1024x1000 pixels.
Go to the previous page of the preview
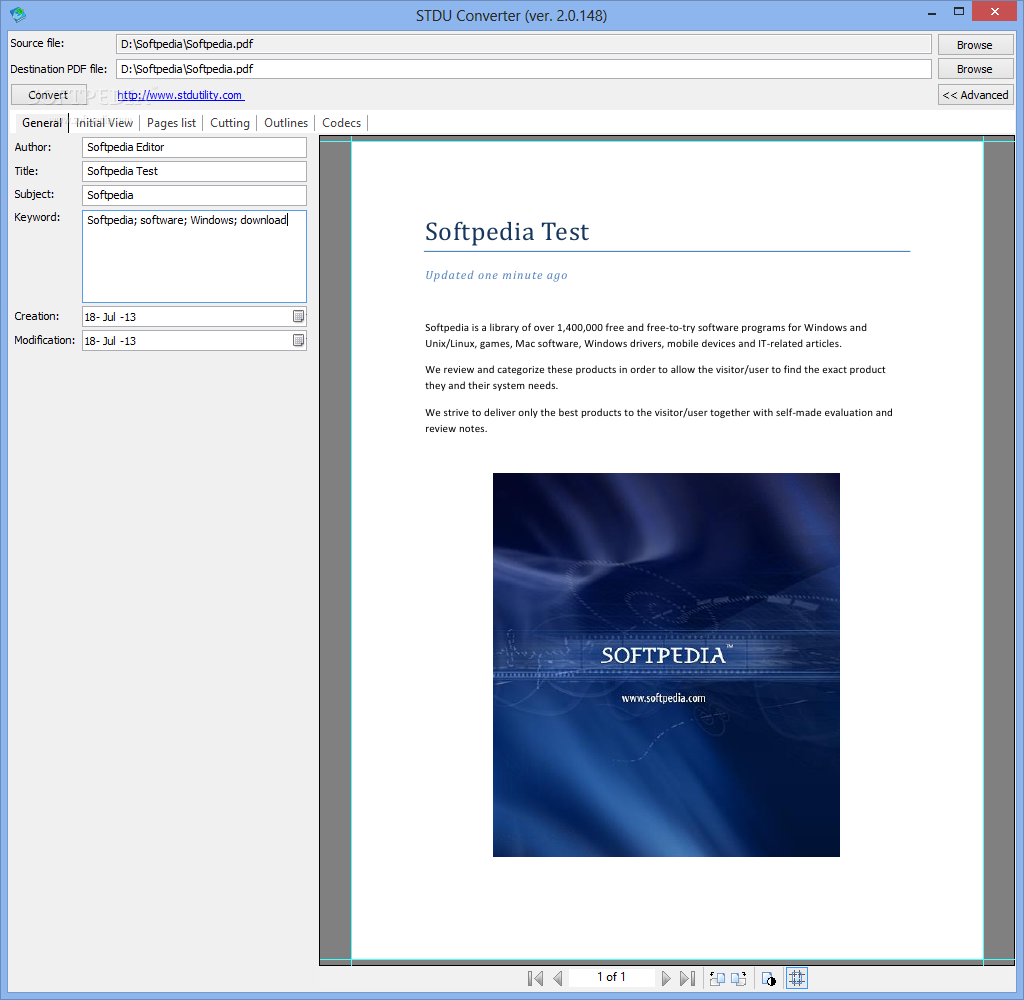click(558, 978)
